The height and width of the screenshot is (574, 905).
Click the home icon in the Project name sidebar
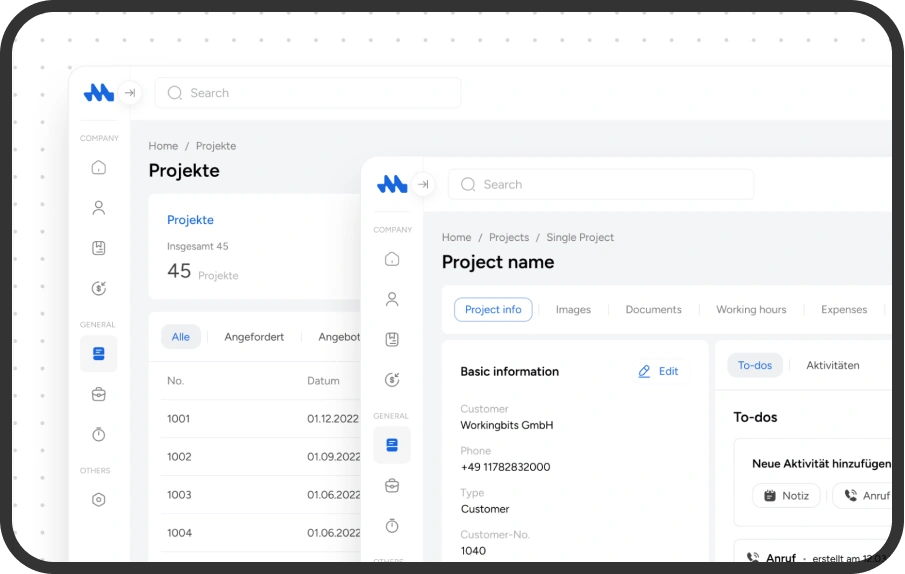coord(392,259)
